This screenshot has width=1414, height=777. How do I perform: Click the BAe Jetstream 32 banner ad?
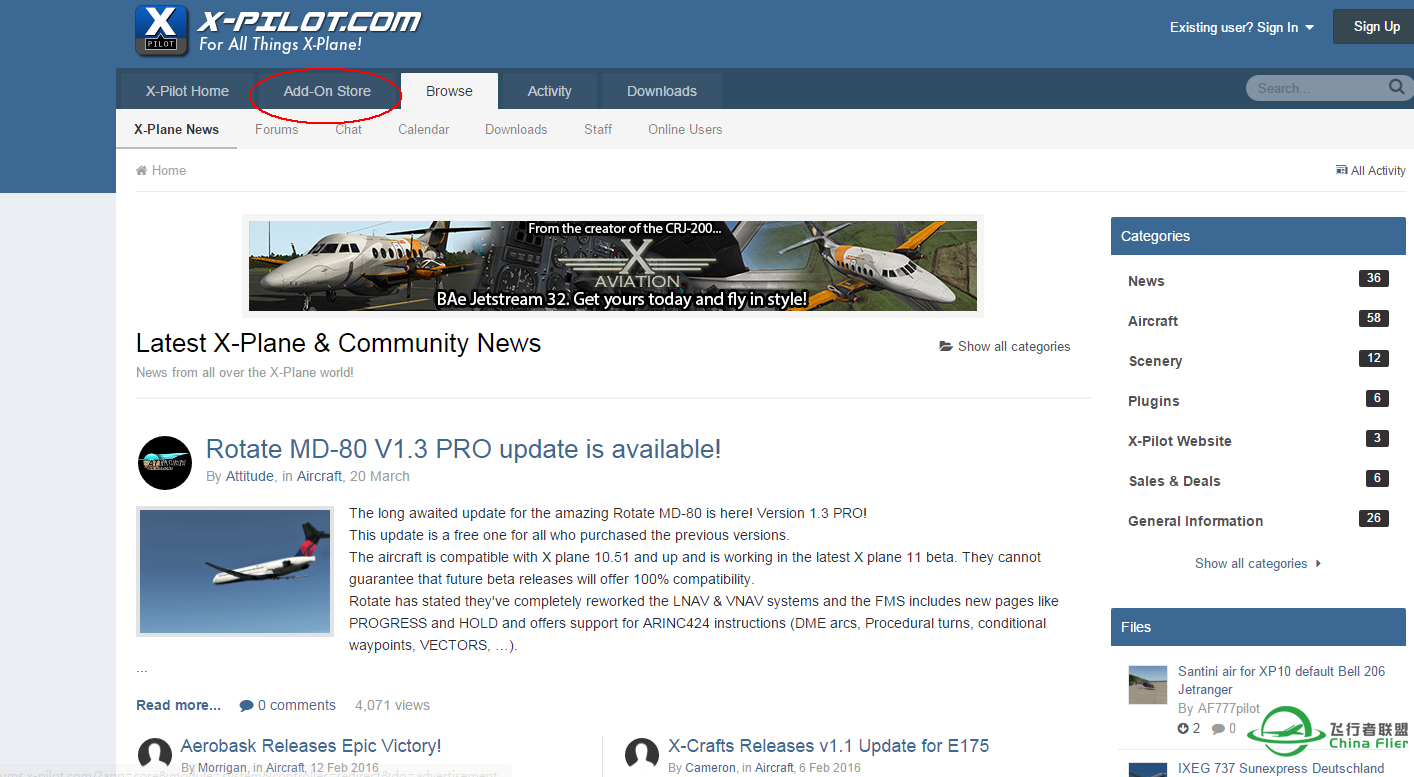613,266
